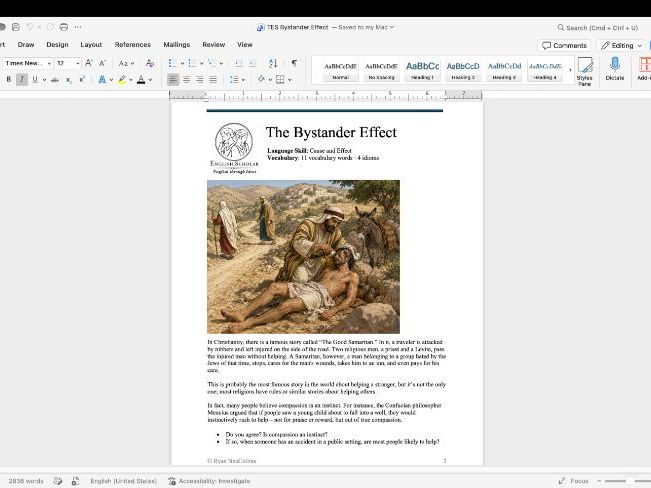The width and height of the screenshot is (651, 488).
Task: Click the Sort A-Z icon
Action: (273, 63)
